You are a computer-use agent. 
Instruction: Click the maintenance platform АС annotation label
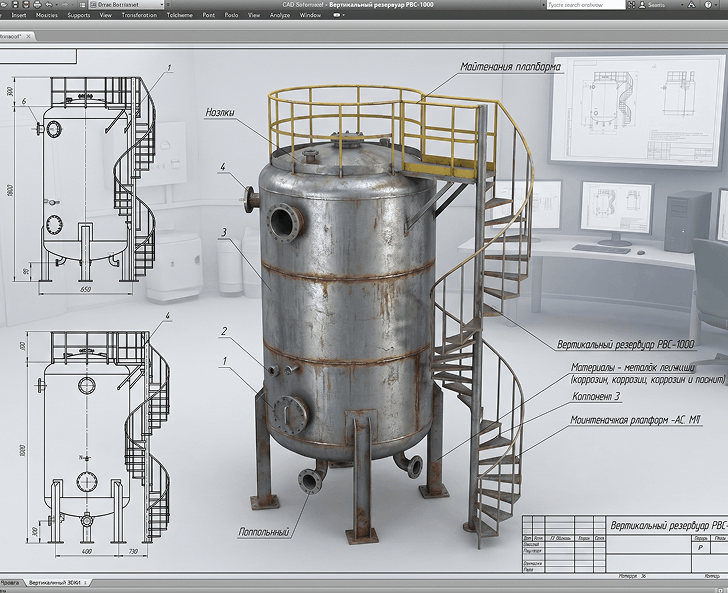(635, 420)
